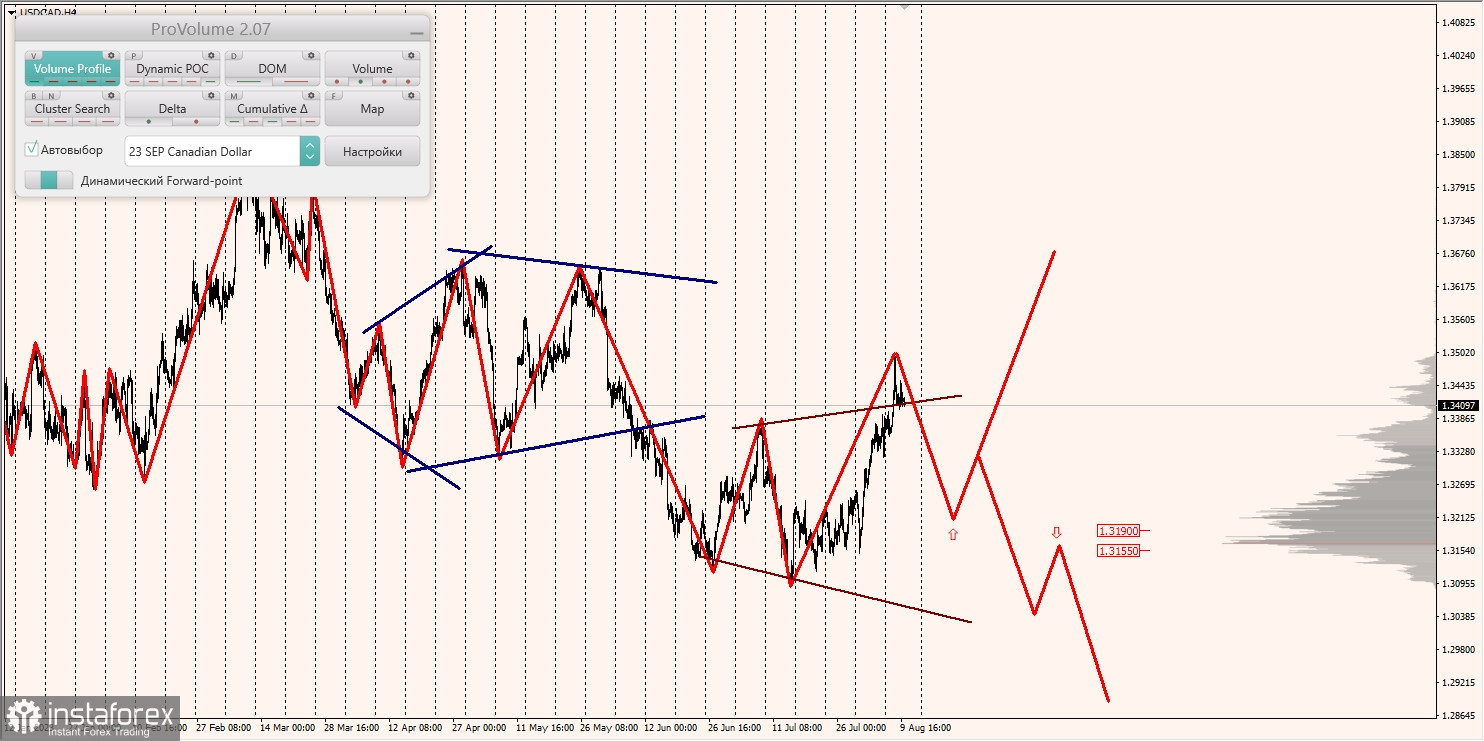Screen dimensions: 1484x741
Task: Open Map gear settings icon
Action: click(411, 95)
